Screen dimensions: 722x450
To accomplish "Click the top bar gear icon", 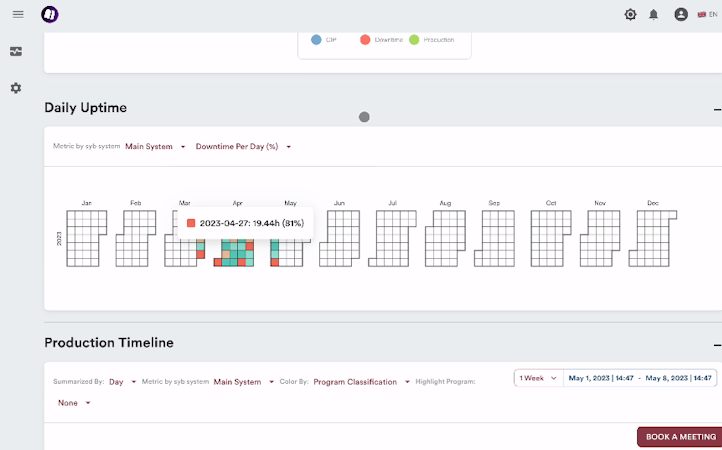I will (630, 14).
